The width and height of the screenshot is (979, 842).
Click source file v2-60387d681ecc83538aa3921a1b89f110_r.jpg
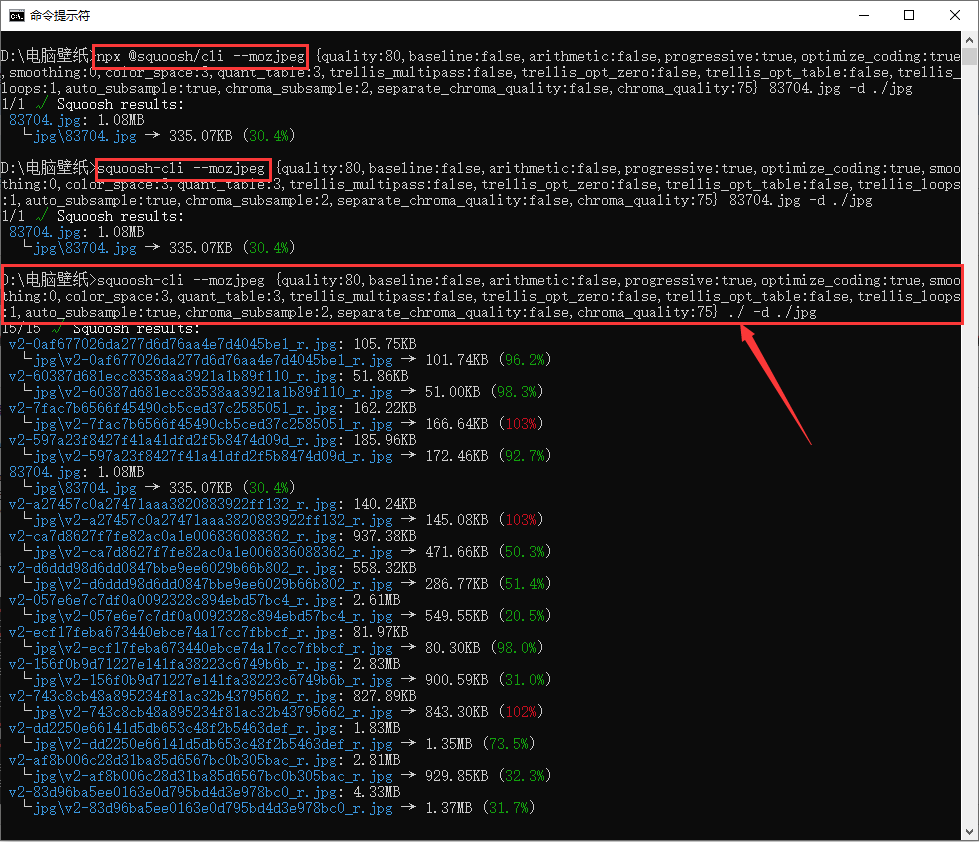[x=172, y=376]
